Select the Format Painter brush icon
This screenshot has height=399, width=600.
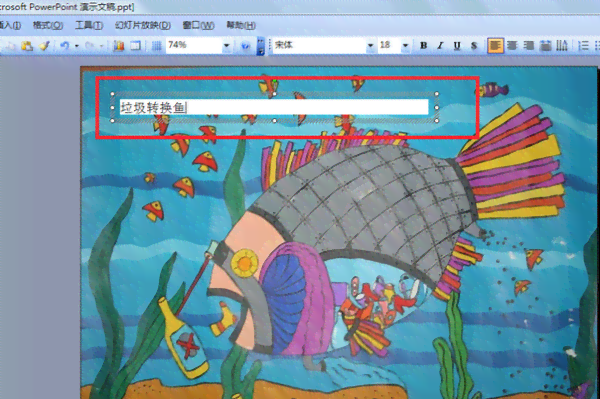click(x=45, y=46)
